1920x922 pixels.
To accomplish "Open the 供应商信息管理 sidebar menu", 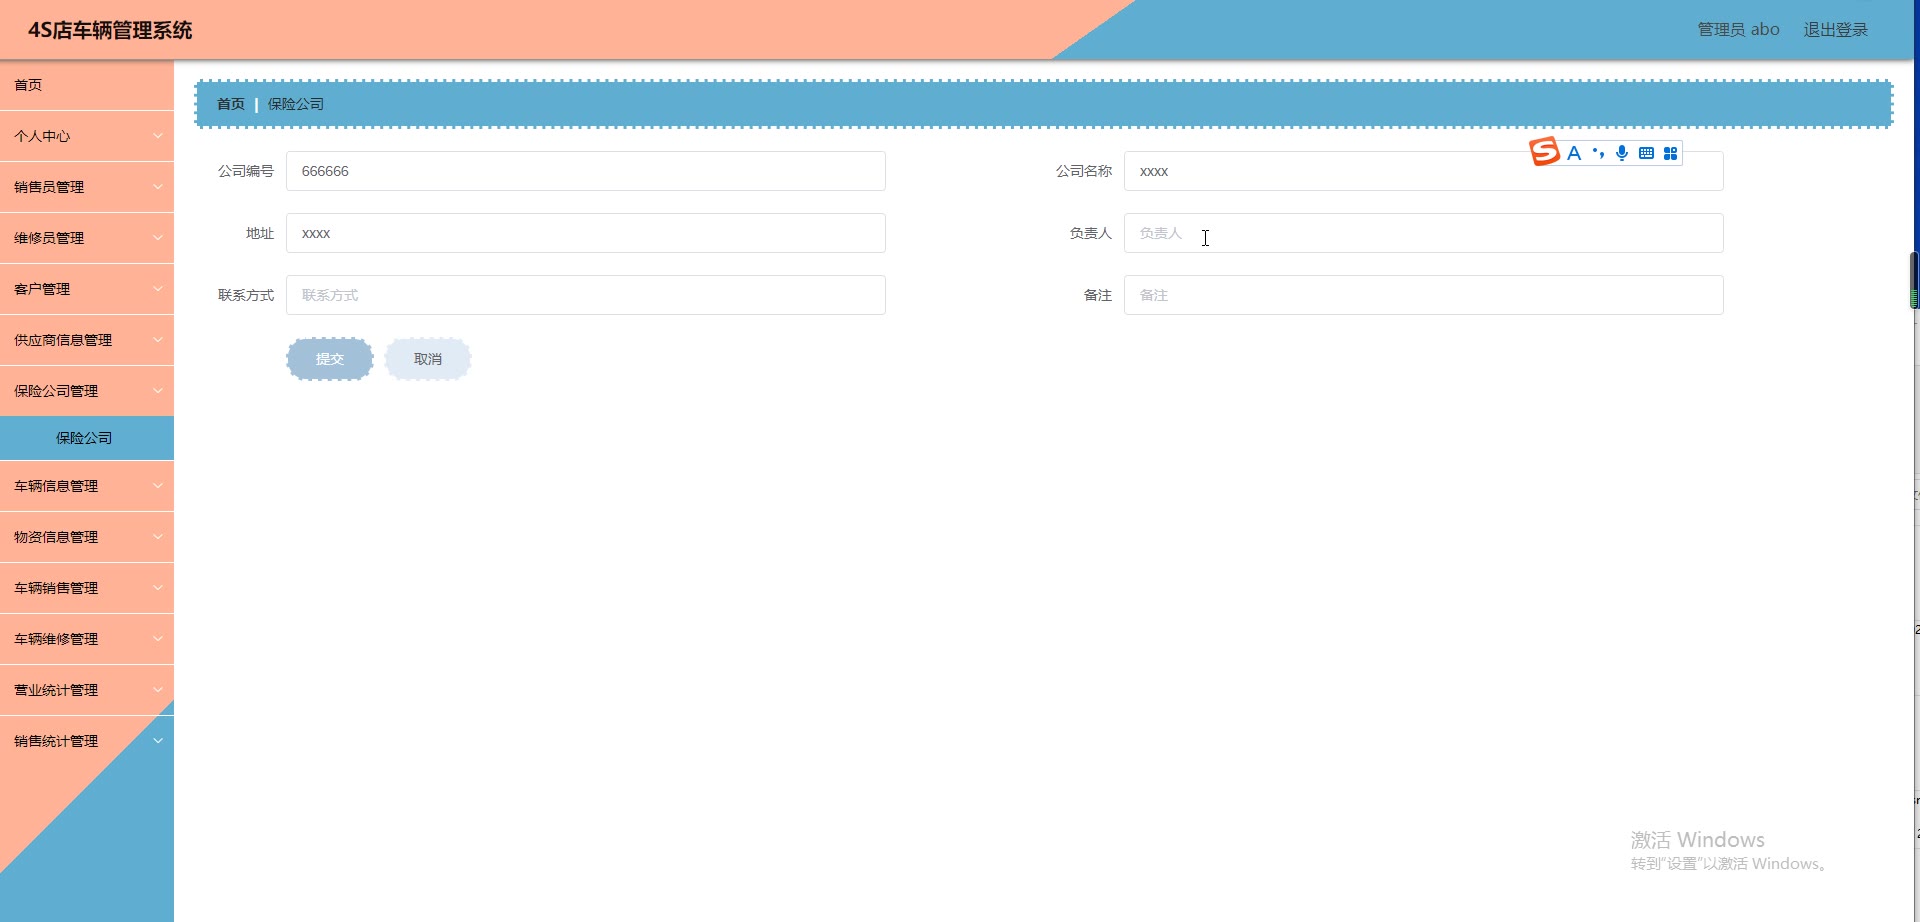I will click(87, 340).
